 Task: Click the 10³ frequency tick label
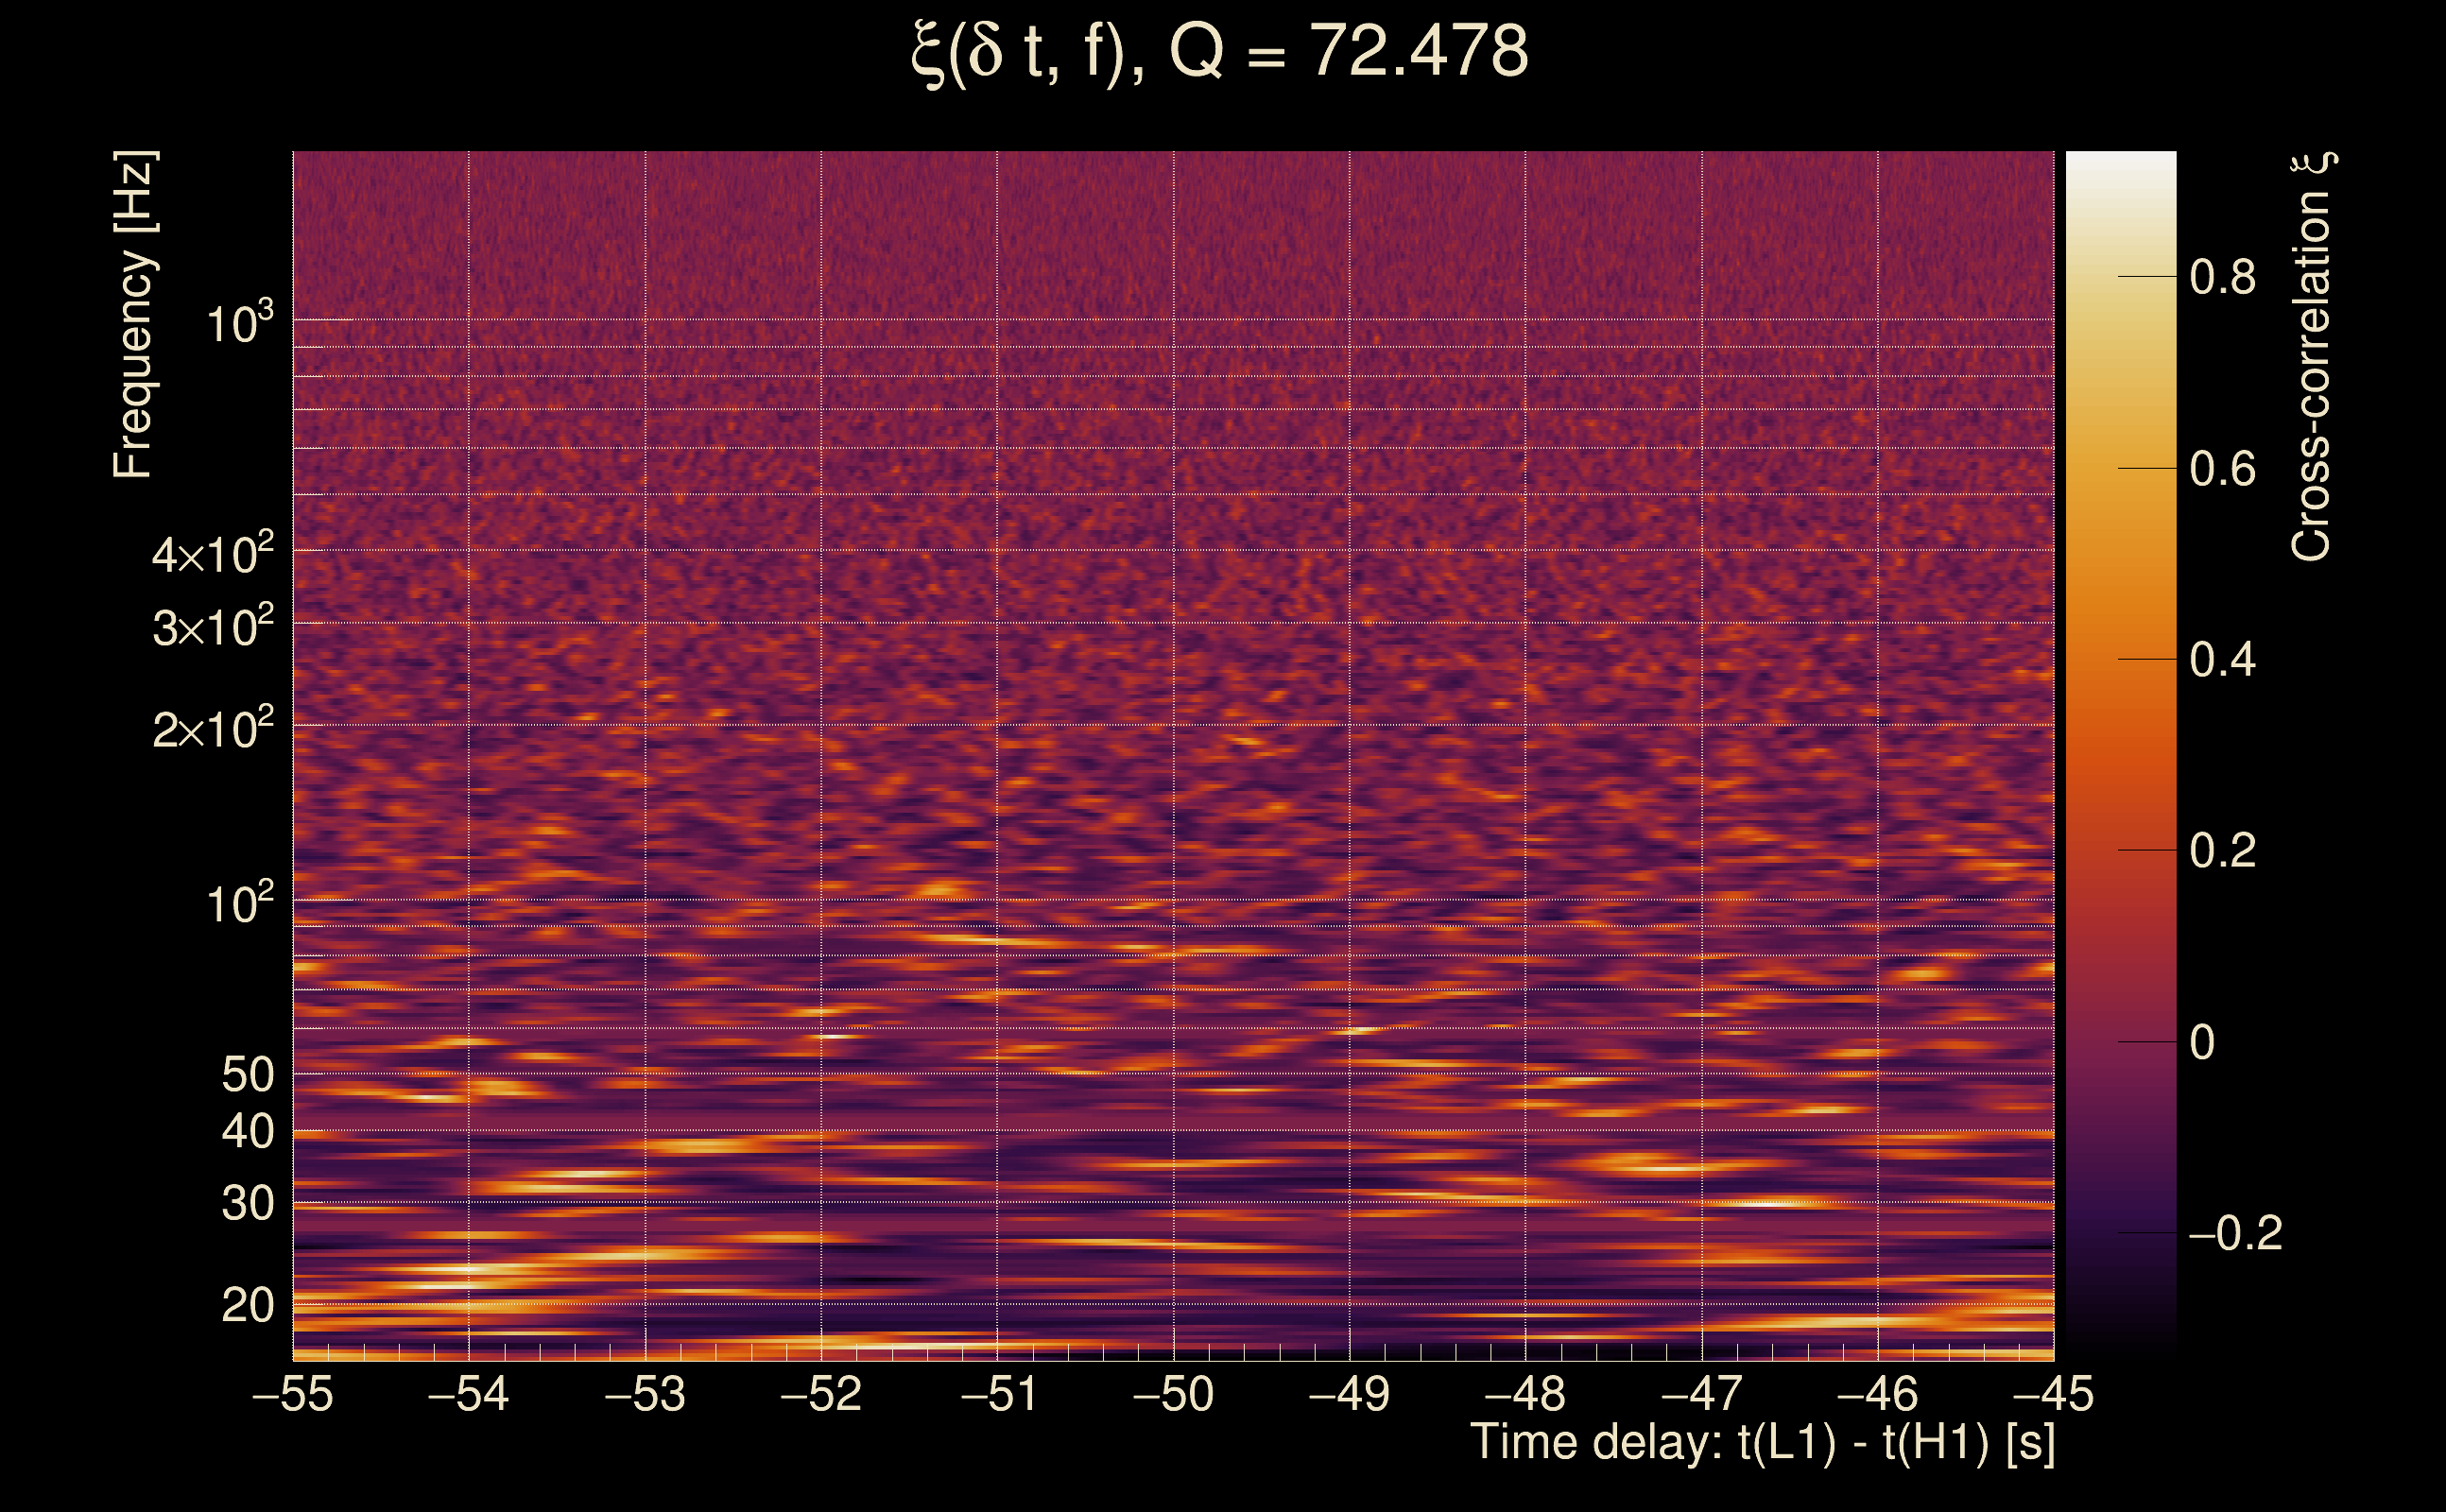tap(239, 323)
